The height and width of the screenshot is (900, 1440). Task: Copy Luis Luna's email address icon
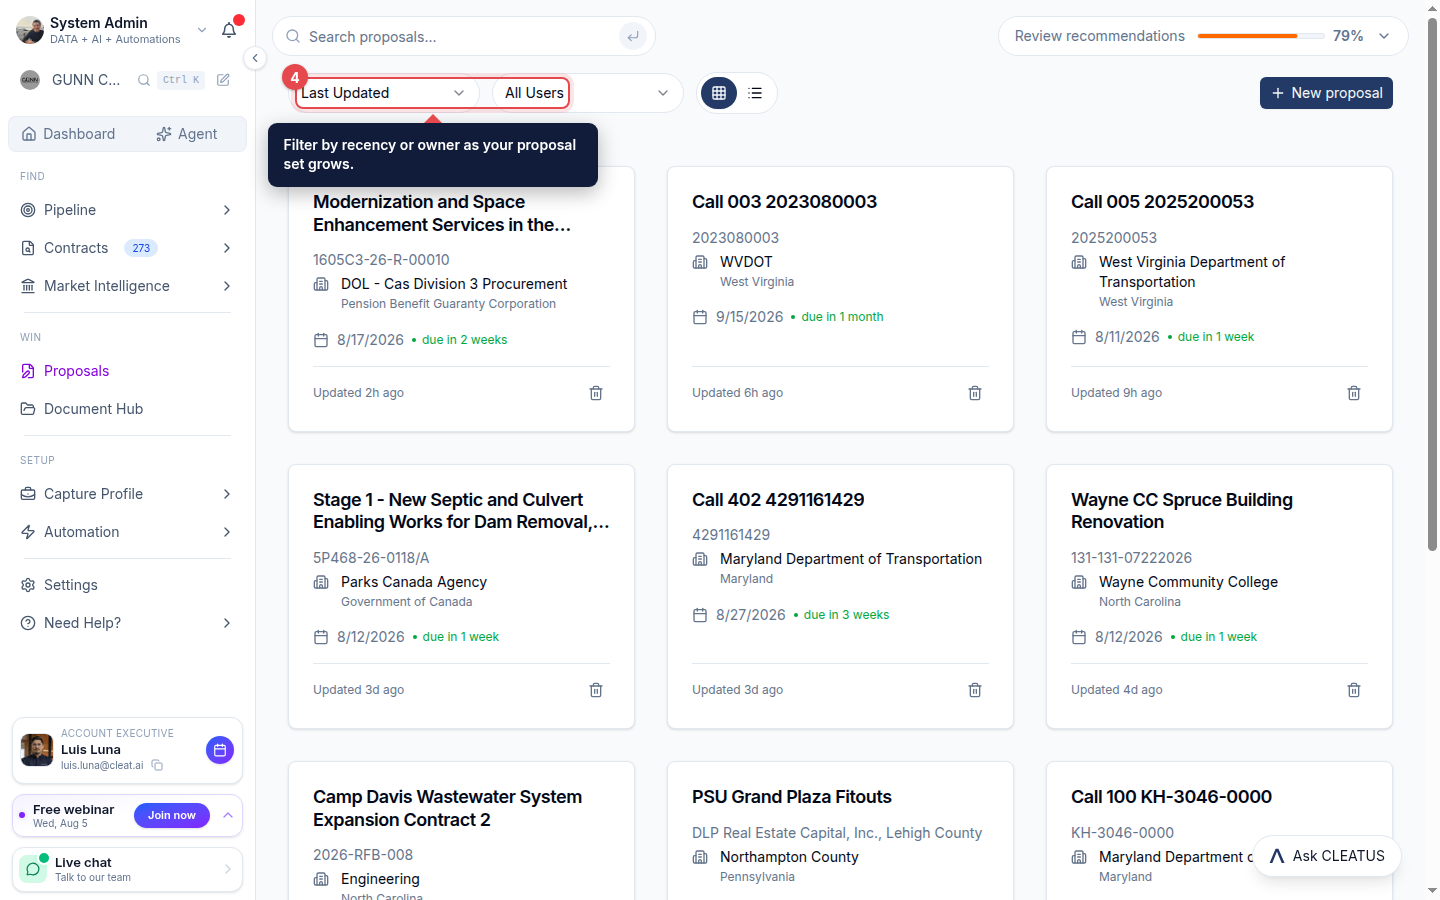point(157,766)
